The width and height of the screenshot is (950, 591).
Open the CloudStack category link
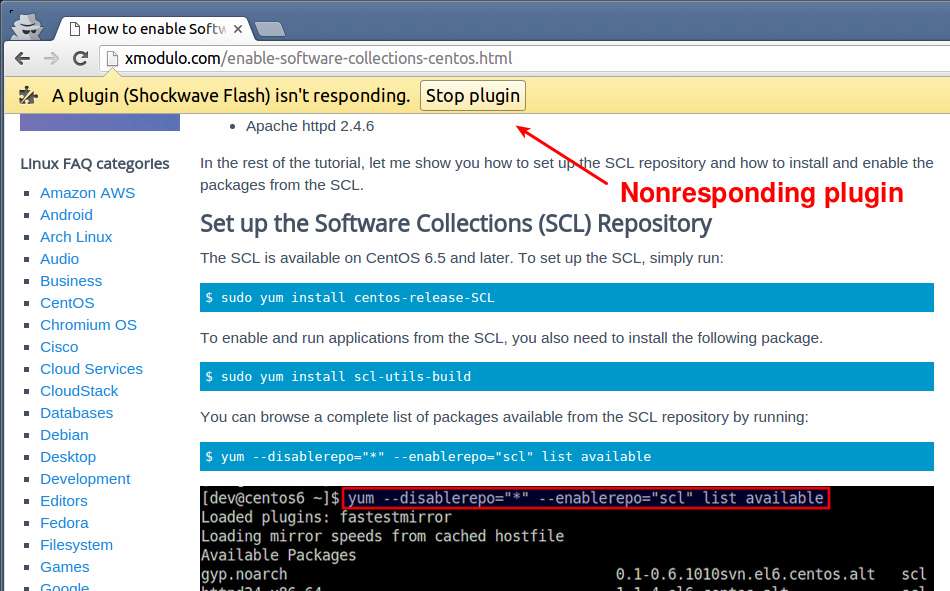pyautogui.click(x=79, y=391)
